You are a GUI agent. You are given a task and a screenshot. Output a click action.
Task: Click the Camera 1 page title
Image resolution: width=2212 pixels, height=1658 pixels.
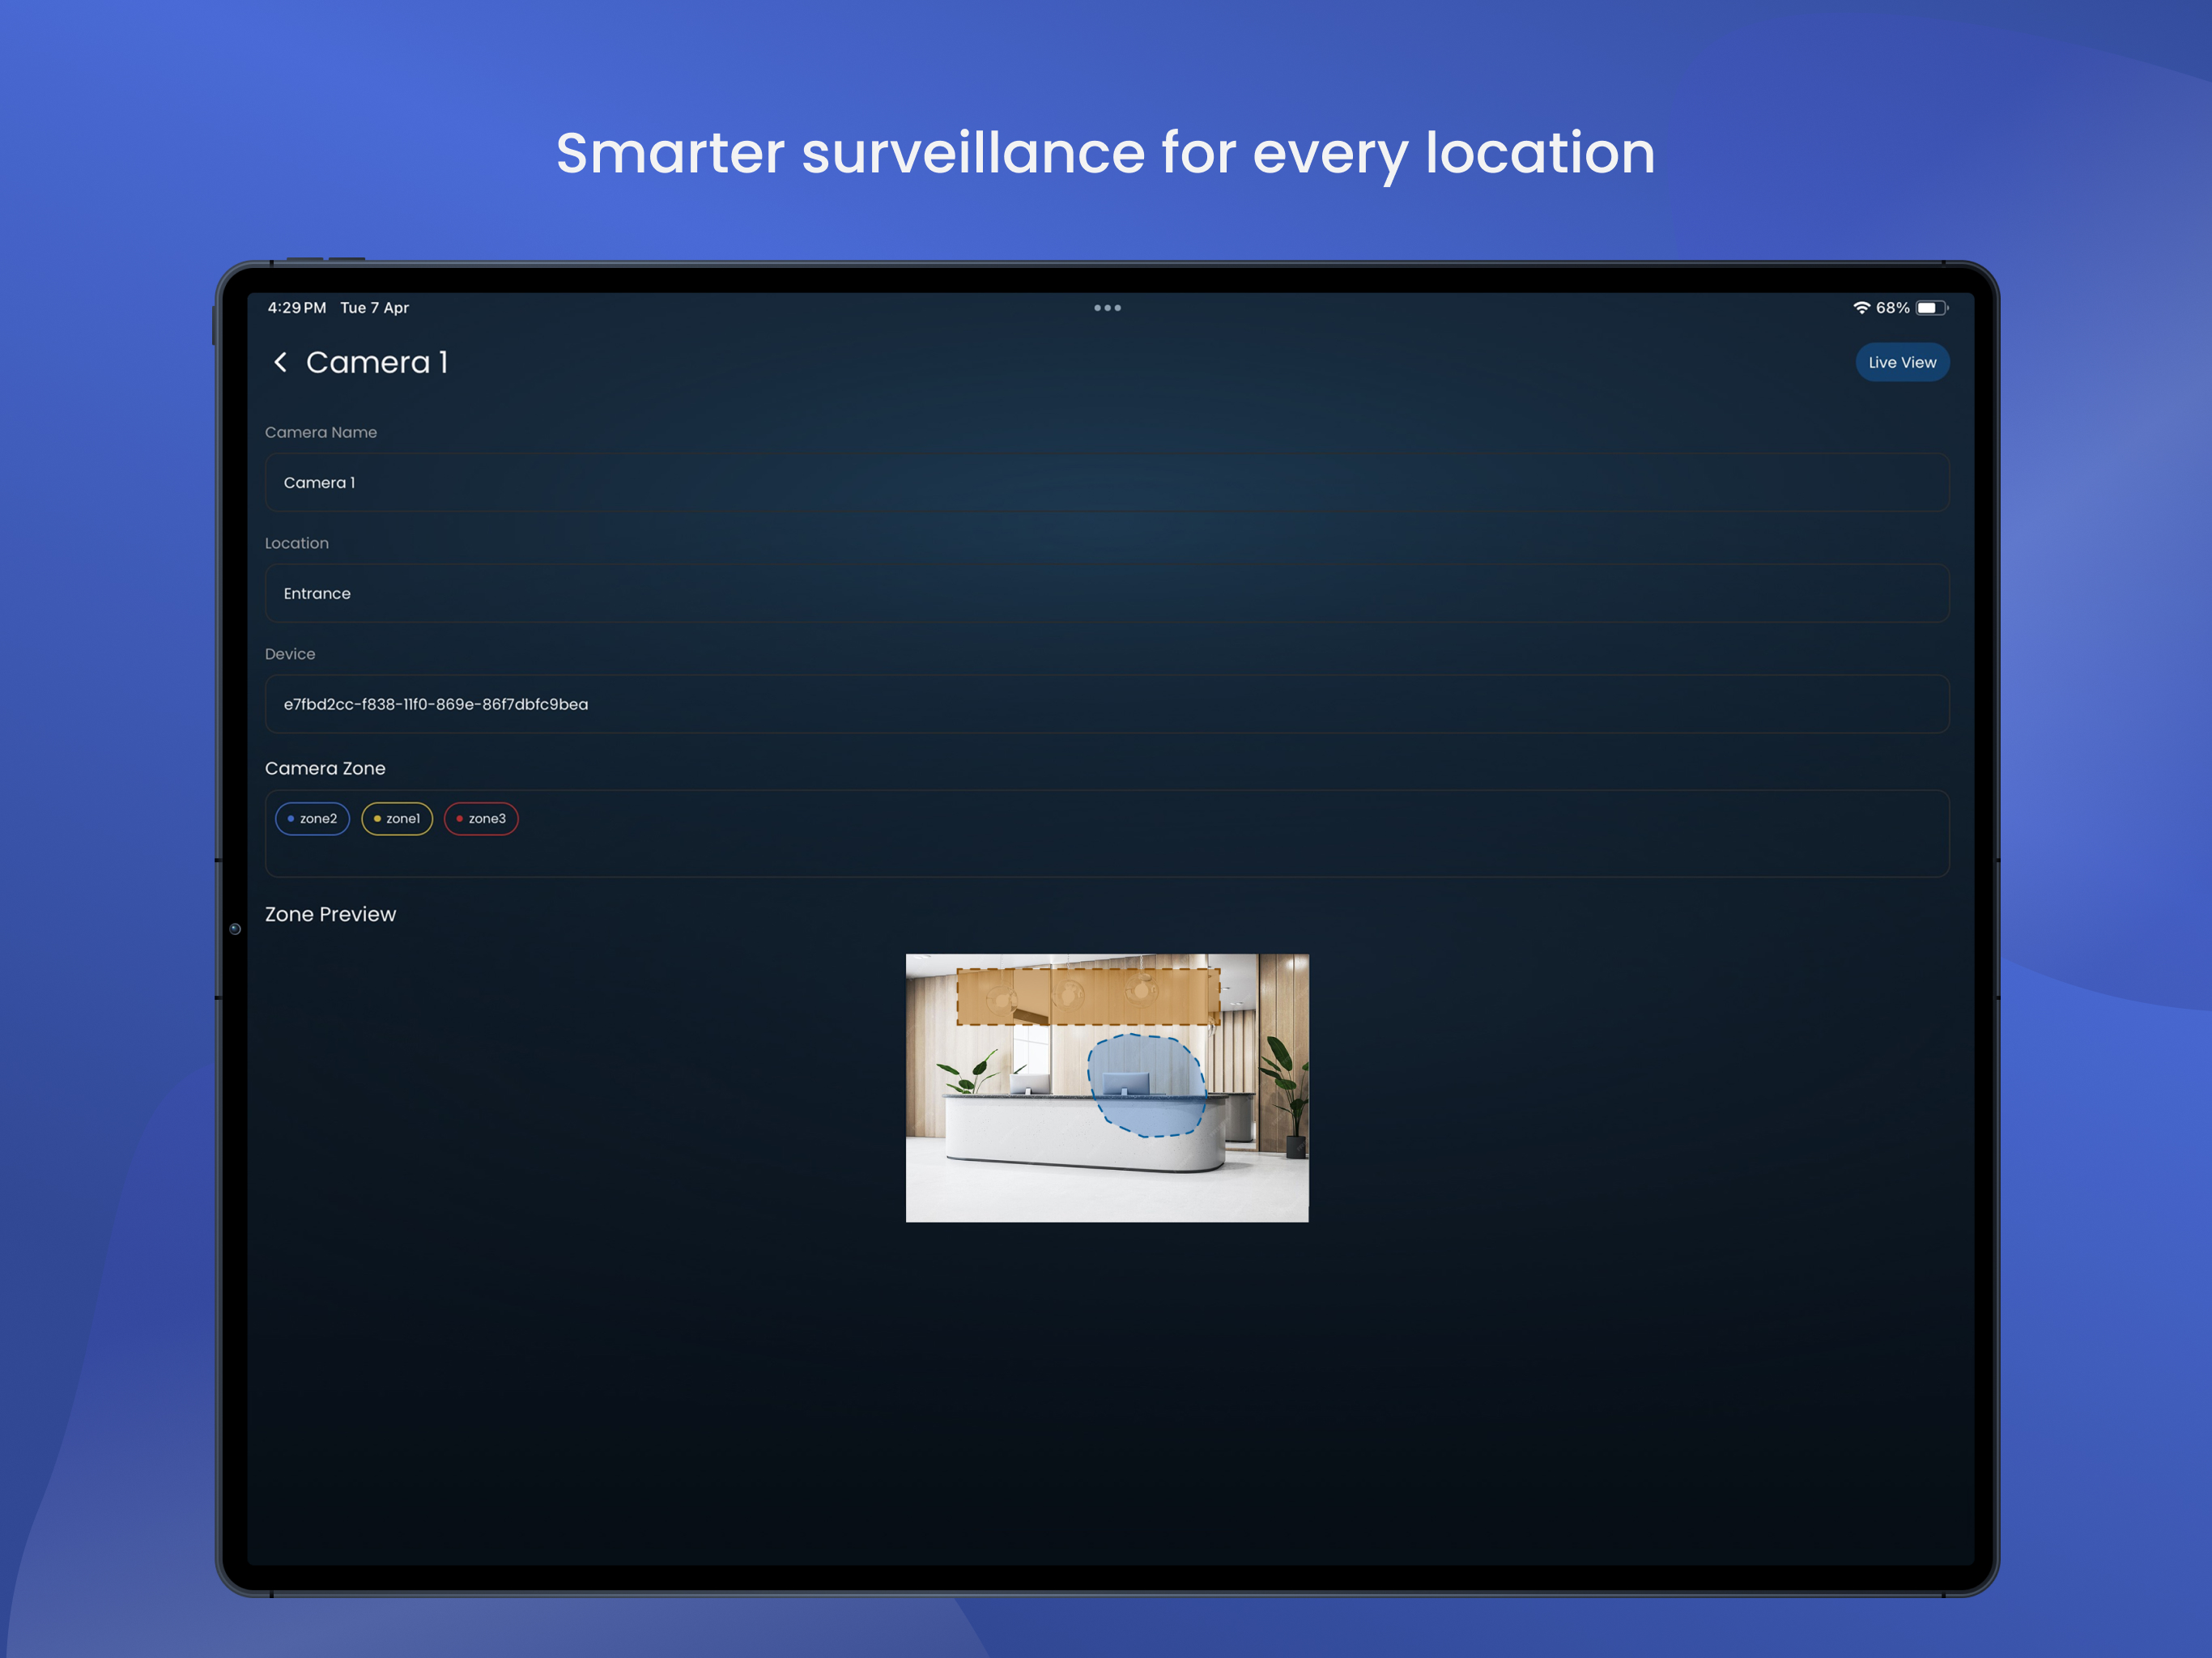tap(377, 362)
